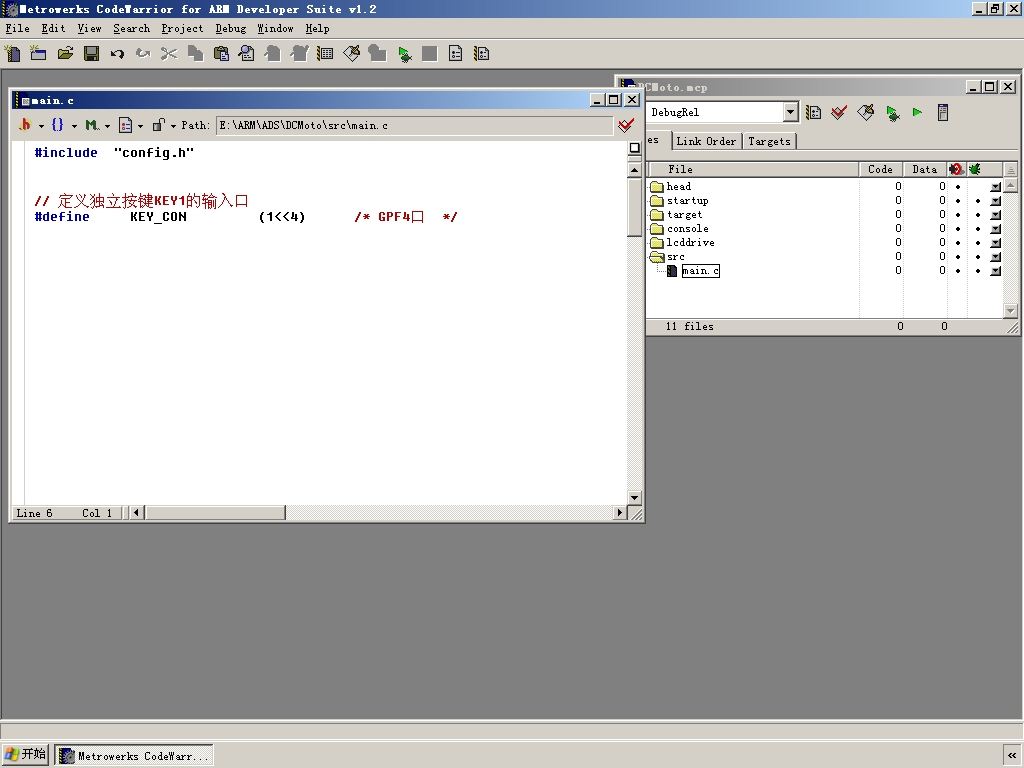Collapse the src folder group

click(657, 257)
